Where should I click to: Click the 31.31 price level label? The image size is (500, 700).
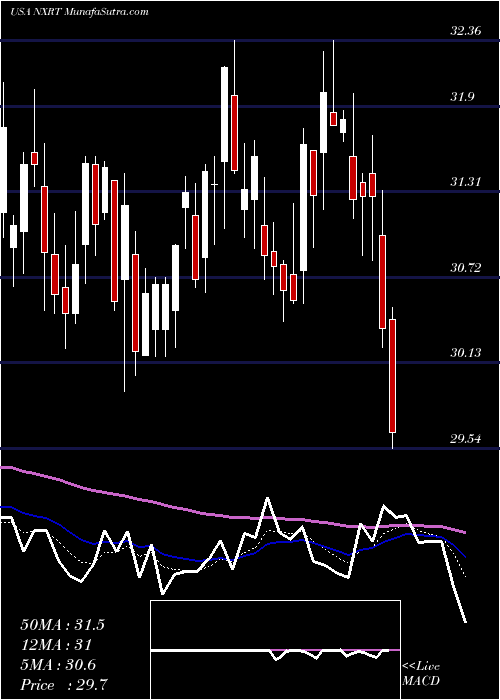click(465, 182)
